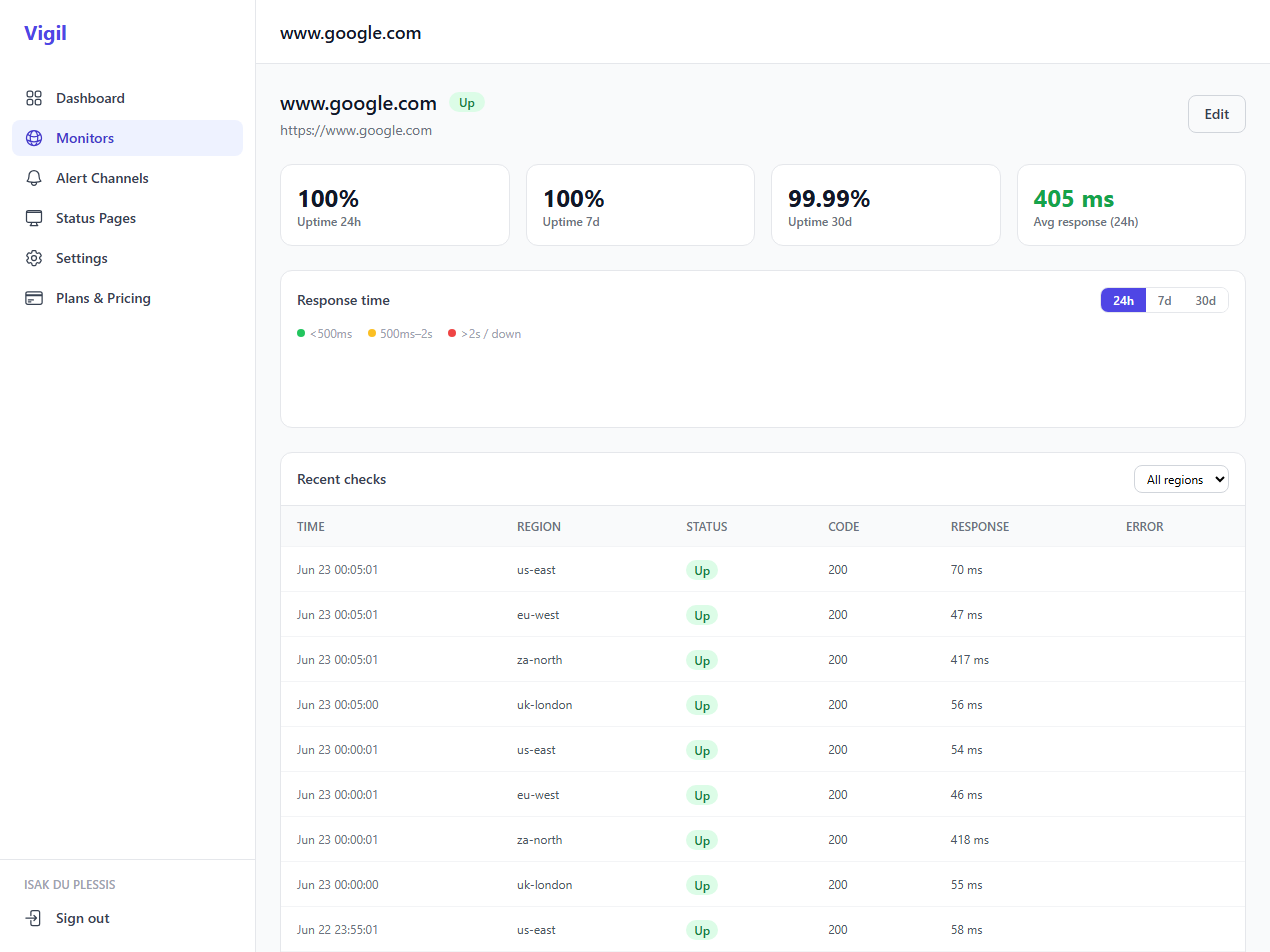Click the ISAK DU PLESSIS user name

pyautogui.click(x=70, y=884)
